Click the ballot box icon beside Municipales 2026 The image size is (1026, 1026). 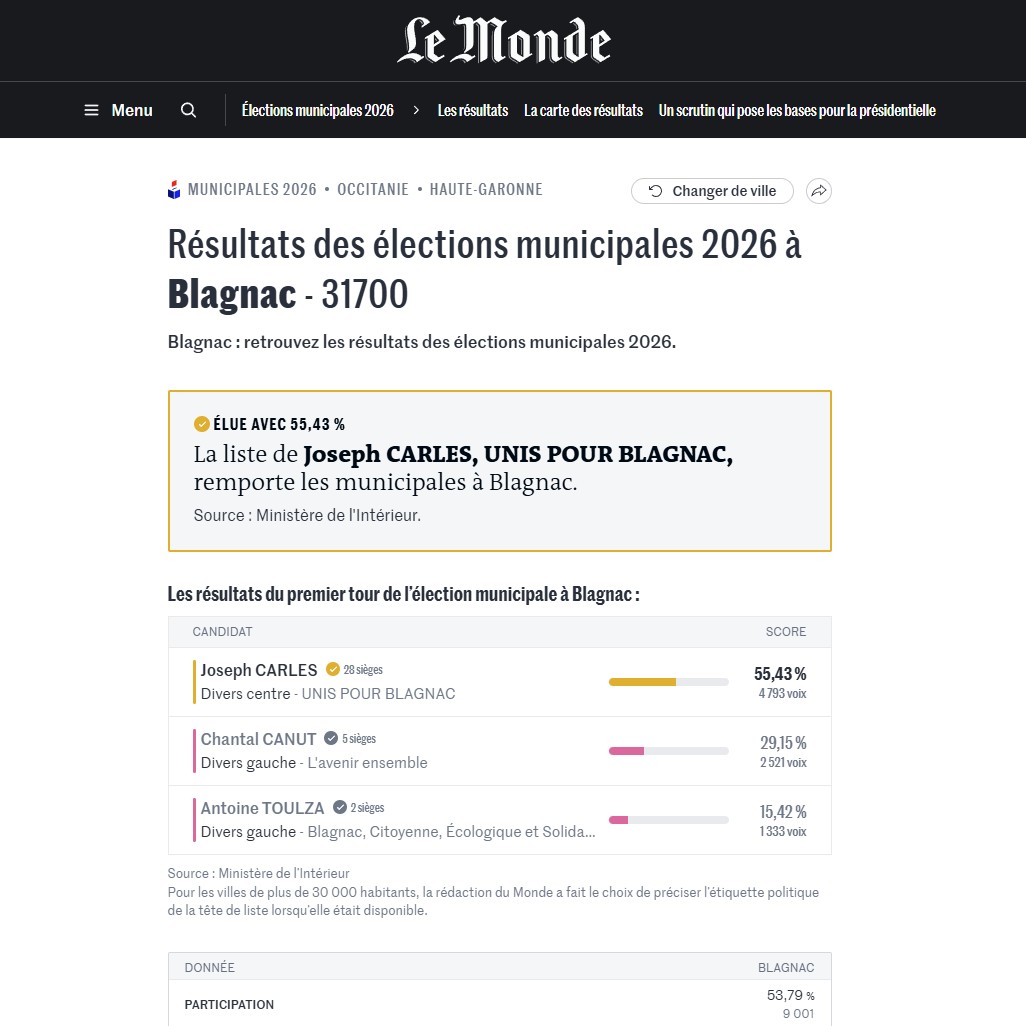pos(174,190)
